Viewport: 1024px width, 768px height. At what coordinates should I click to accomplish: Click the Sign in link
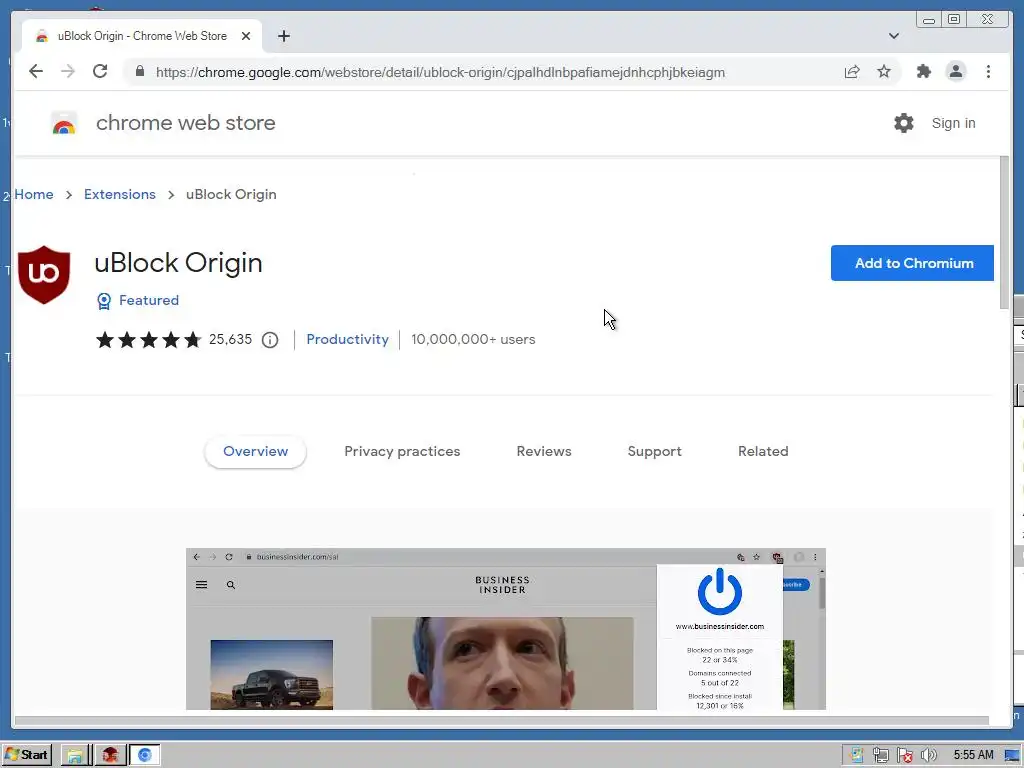(953, 123)
